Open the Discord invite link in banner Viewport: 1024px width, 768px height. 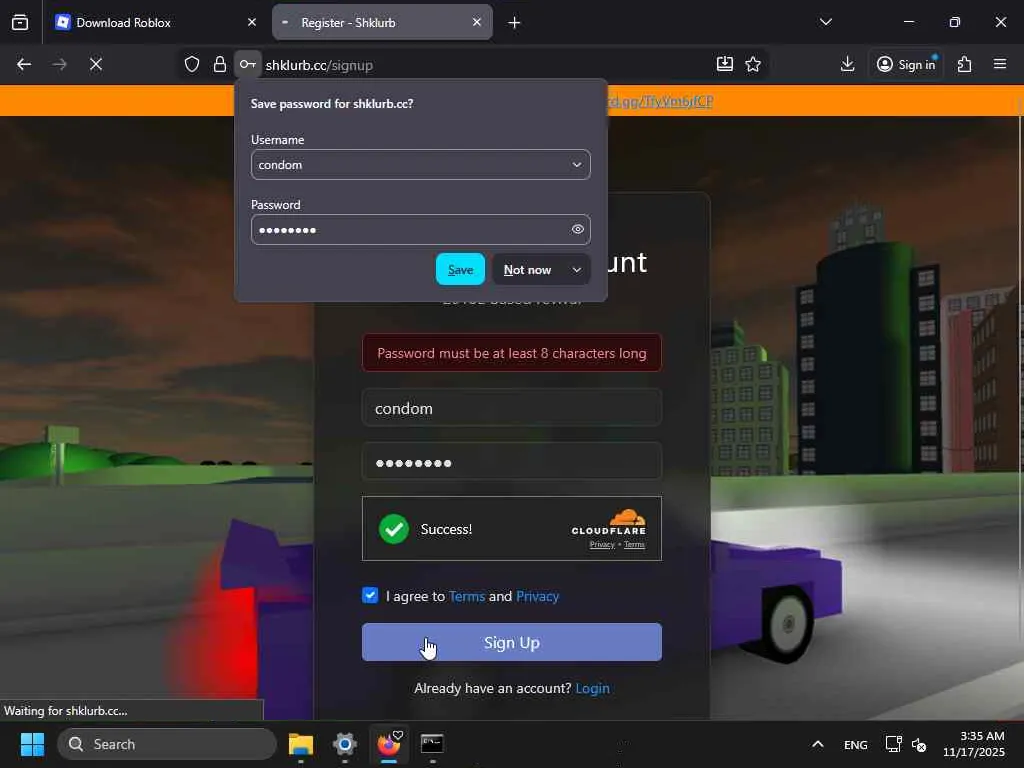660,101
